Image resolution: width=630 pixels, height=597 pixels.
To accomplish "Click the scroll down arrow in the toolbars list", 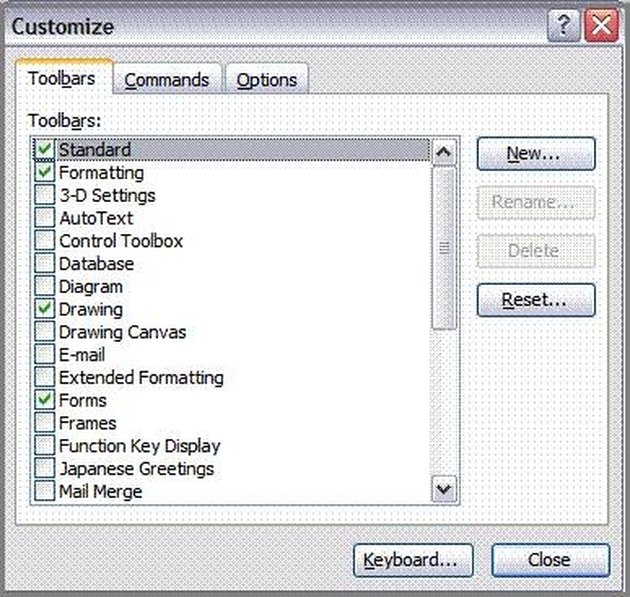I will point(444,489).
